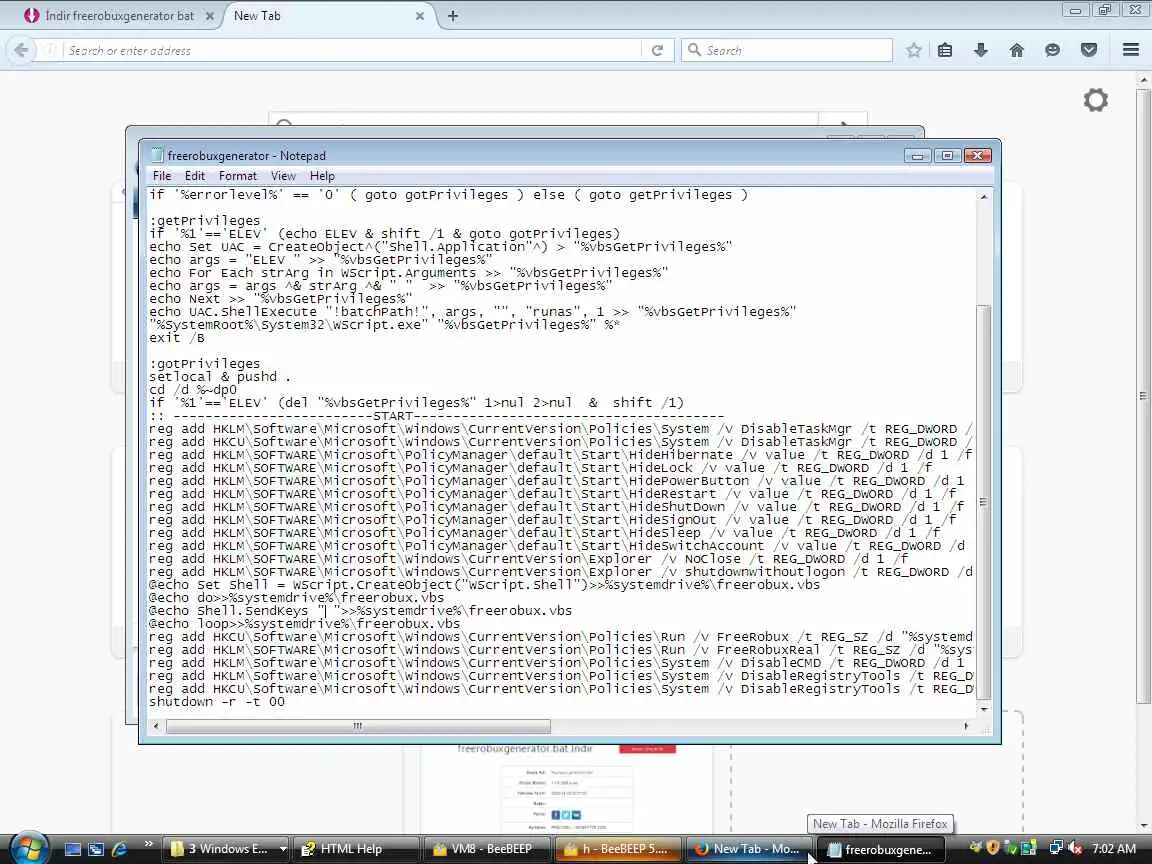Screen dimensions: 1152x864
Task: Click the ':getPrivileges' label line
Action: coord(204,220)
